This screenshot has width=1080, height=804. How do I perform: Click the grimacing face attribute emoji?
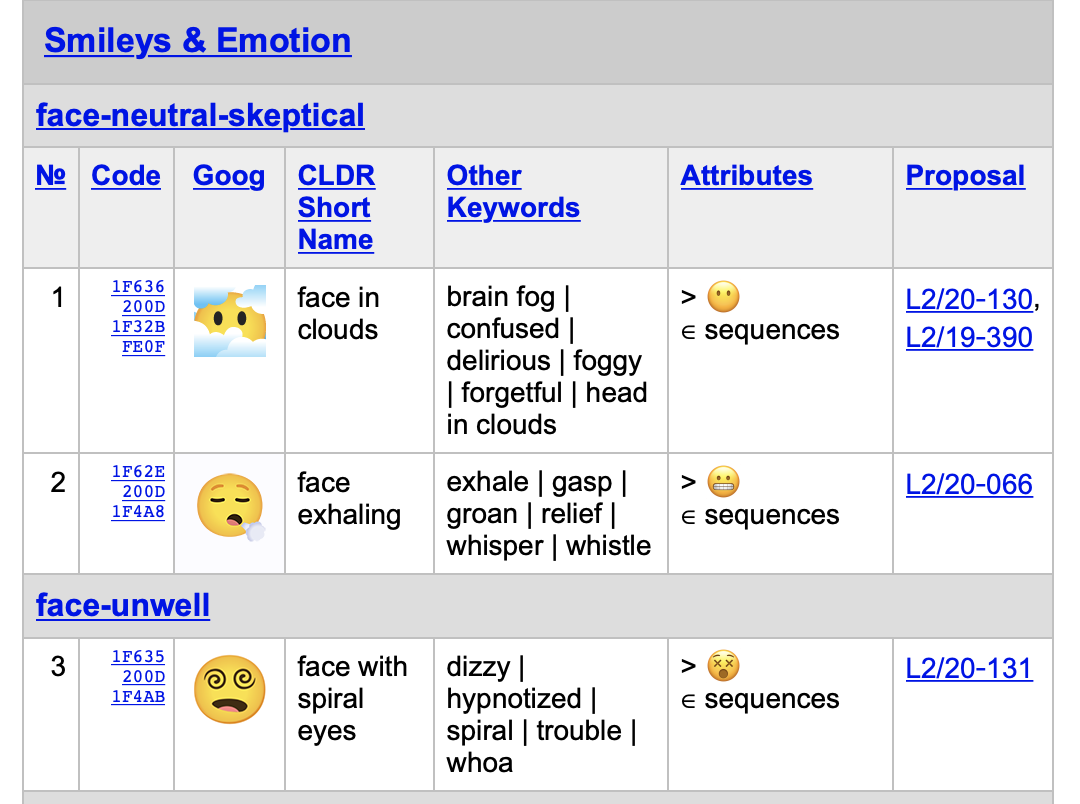723,482
